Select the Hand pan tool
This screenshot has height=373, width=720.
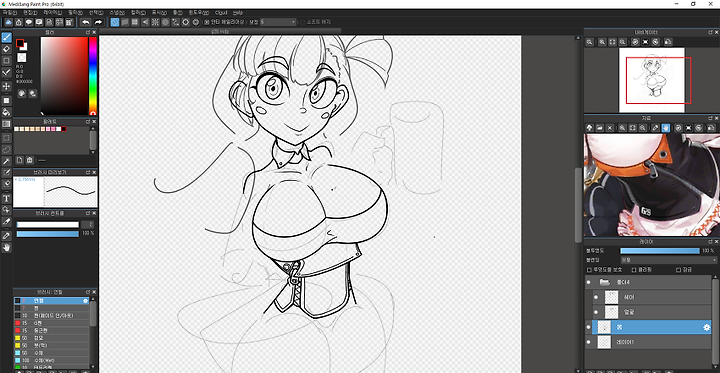[x=6, y=248]
